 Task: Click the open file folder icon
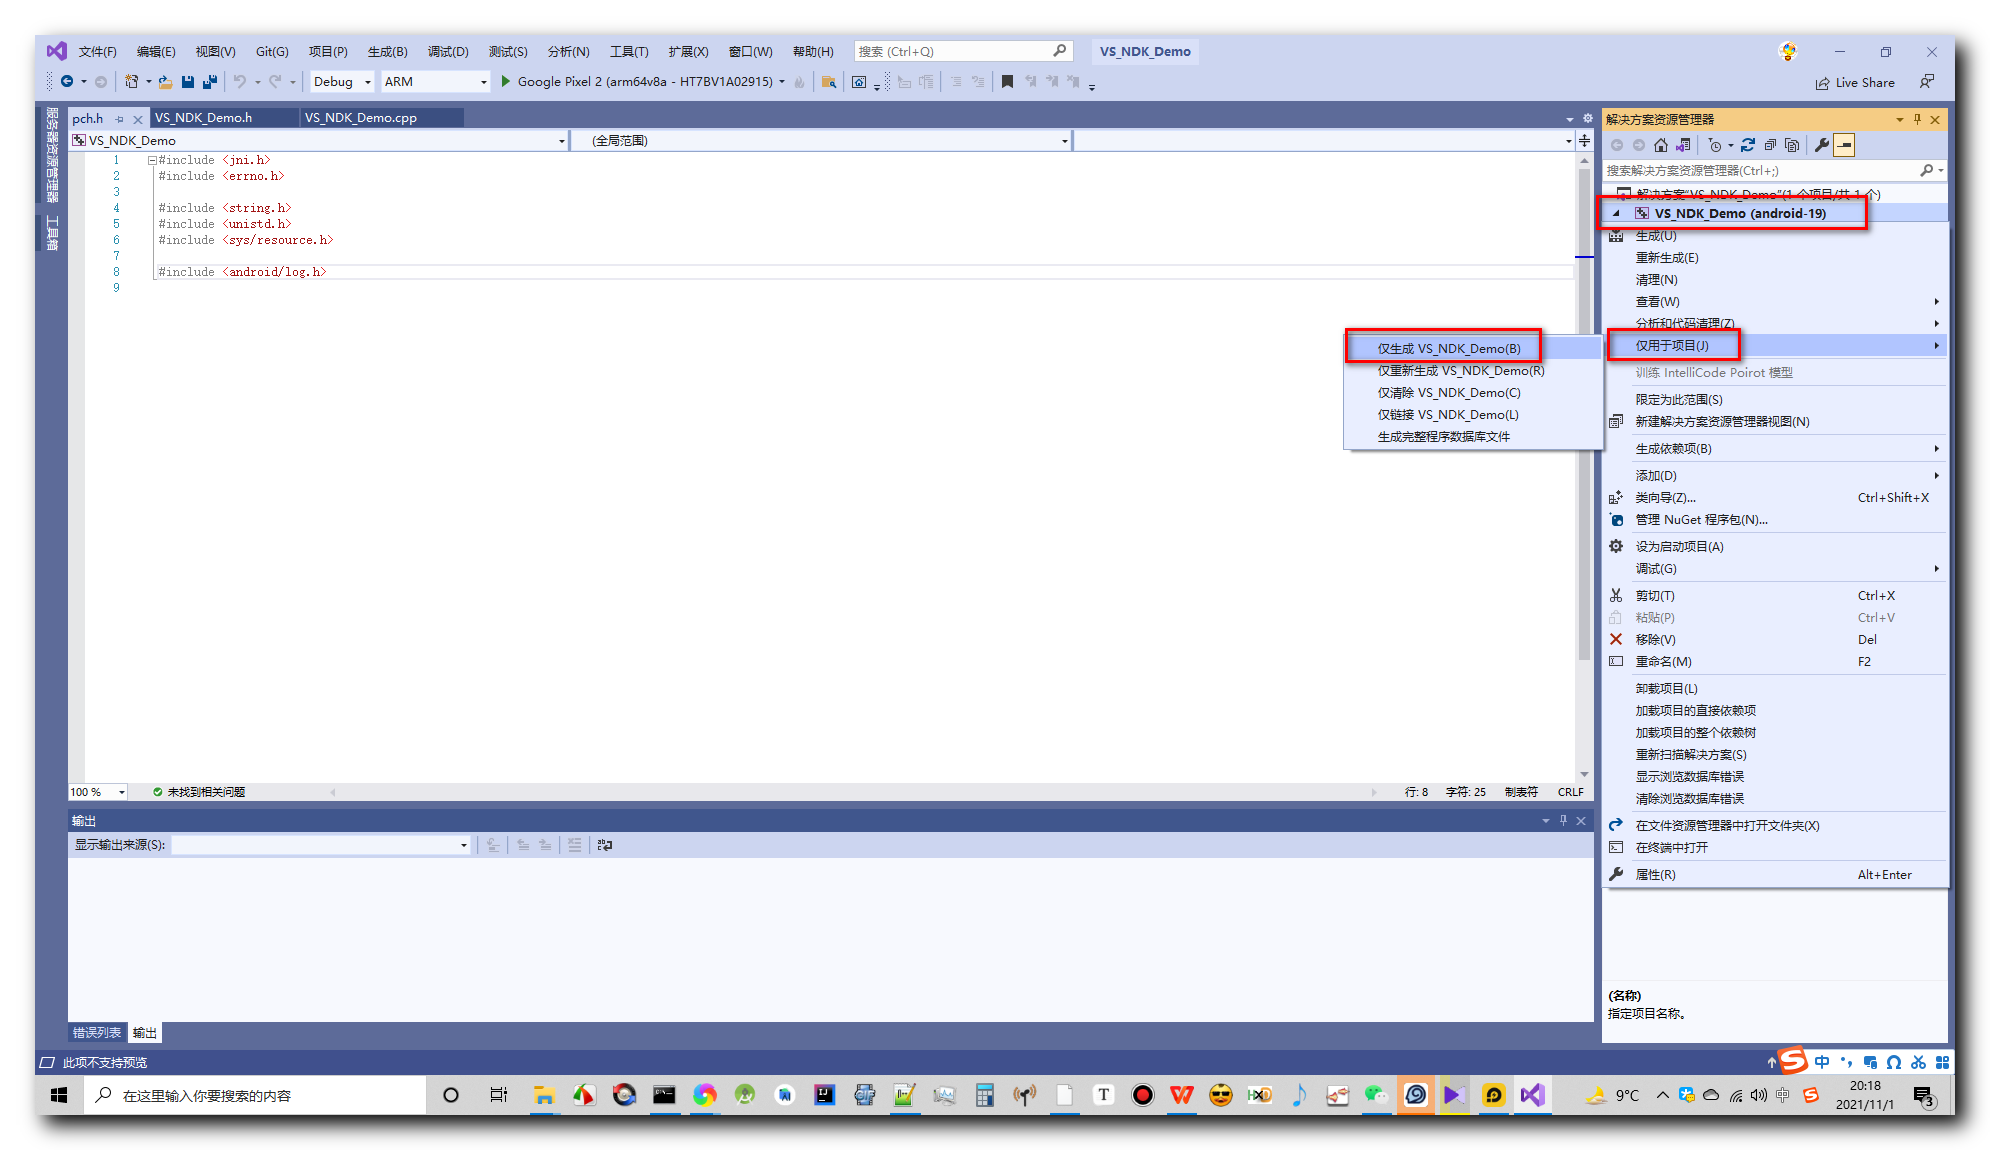[165, 81]
